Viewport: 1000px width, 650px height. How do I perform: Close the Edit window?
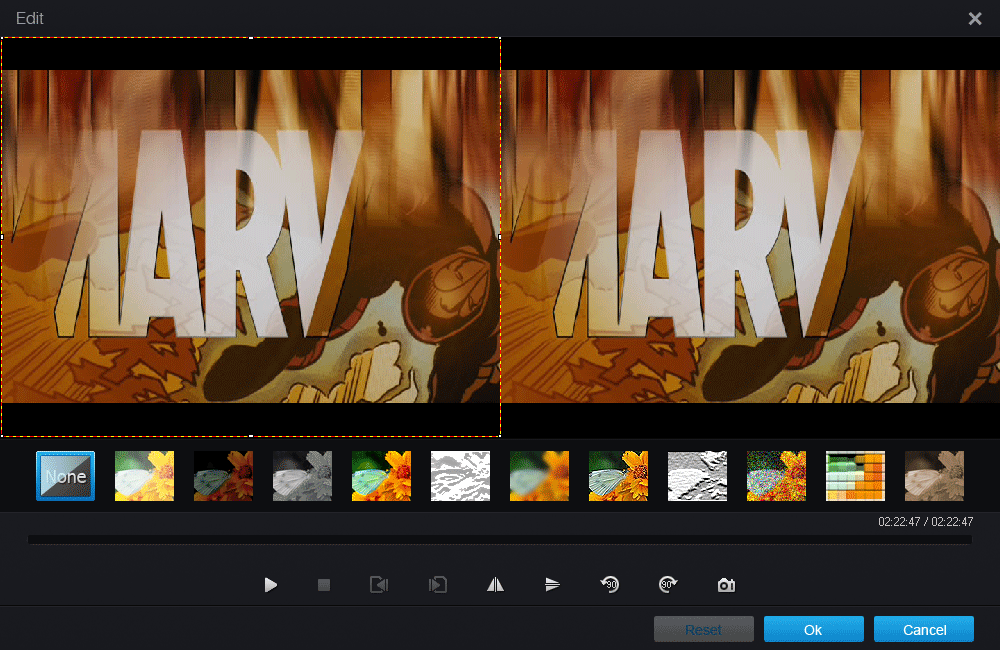click(x=975, y=18)
